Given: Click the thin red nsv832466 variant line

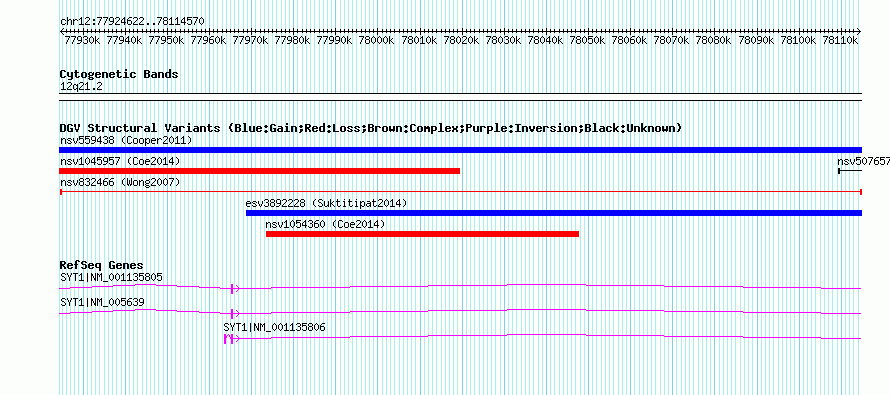Looking at the screenshot, I should tap(460, 192).
